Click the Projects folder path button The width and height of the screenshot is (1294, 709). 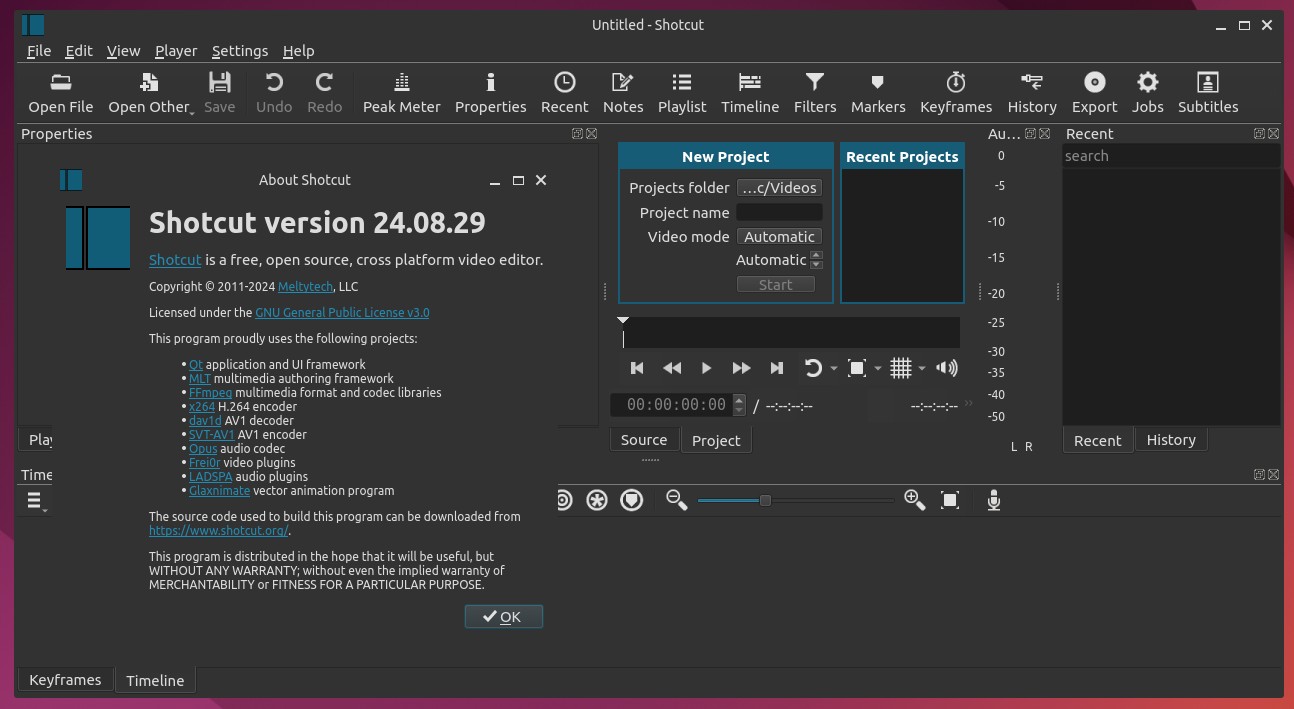[779, 188]
